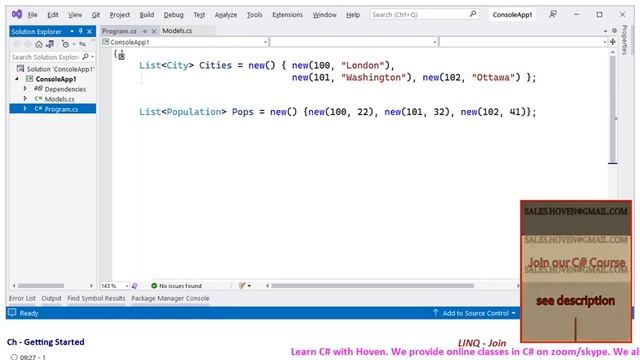This screenshot has height=360, width=640.
Task: Click magnifier icon in top search box
Action: coord(473,14)
